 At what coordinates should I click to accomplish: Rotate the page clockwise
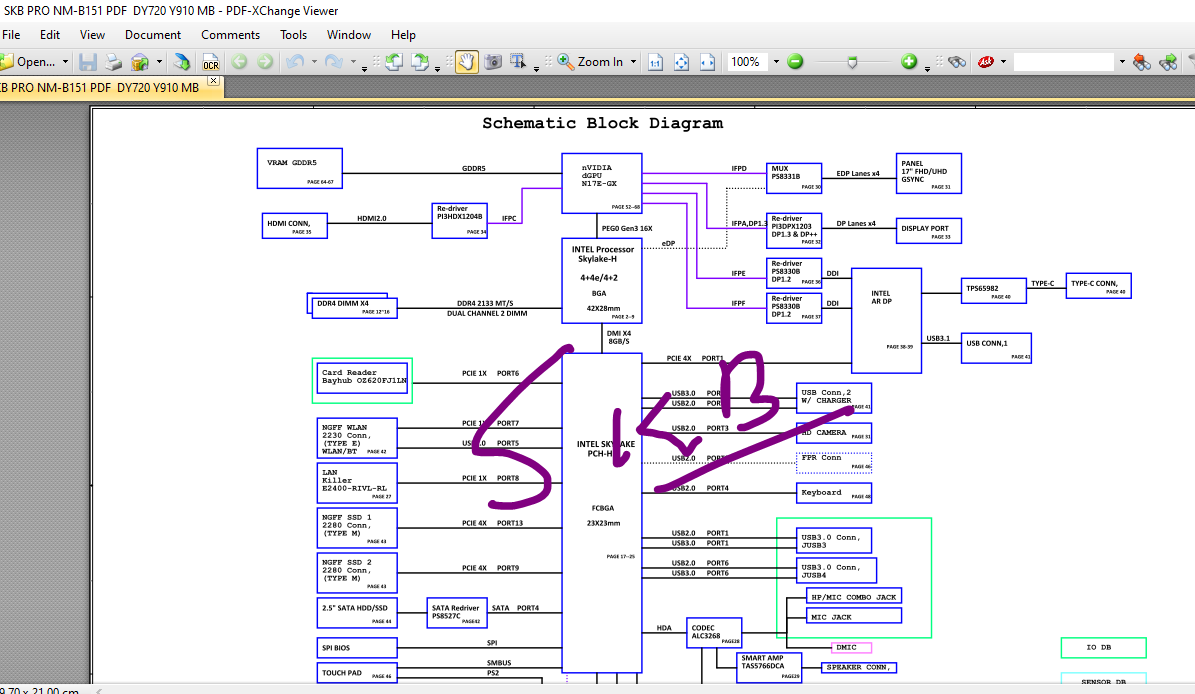(420, 62)
